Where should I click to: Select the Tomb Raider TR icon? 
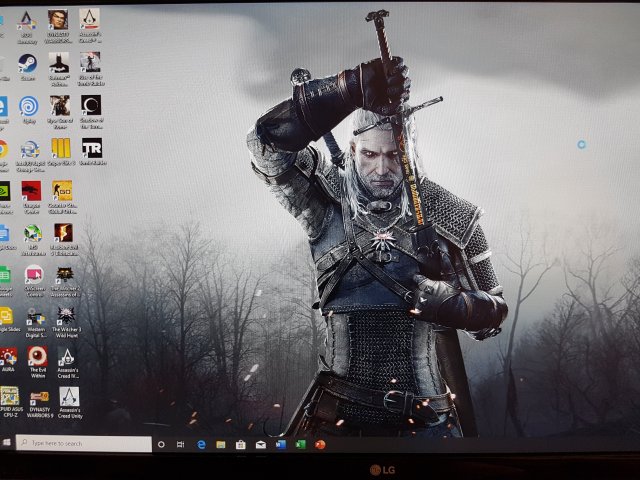click(92, 148)
